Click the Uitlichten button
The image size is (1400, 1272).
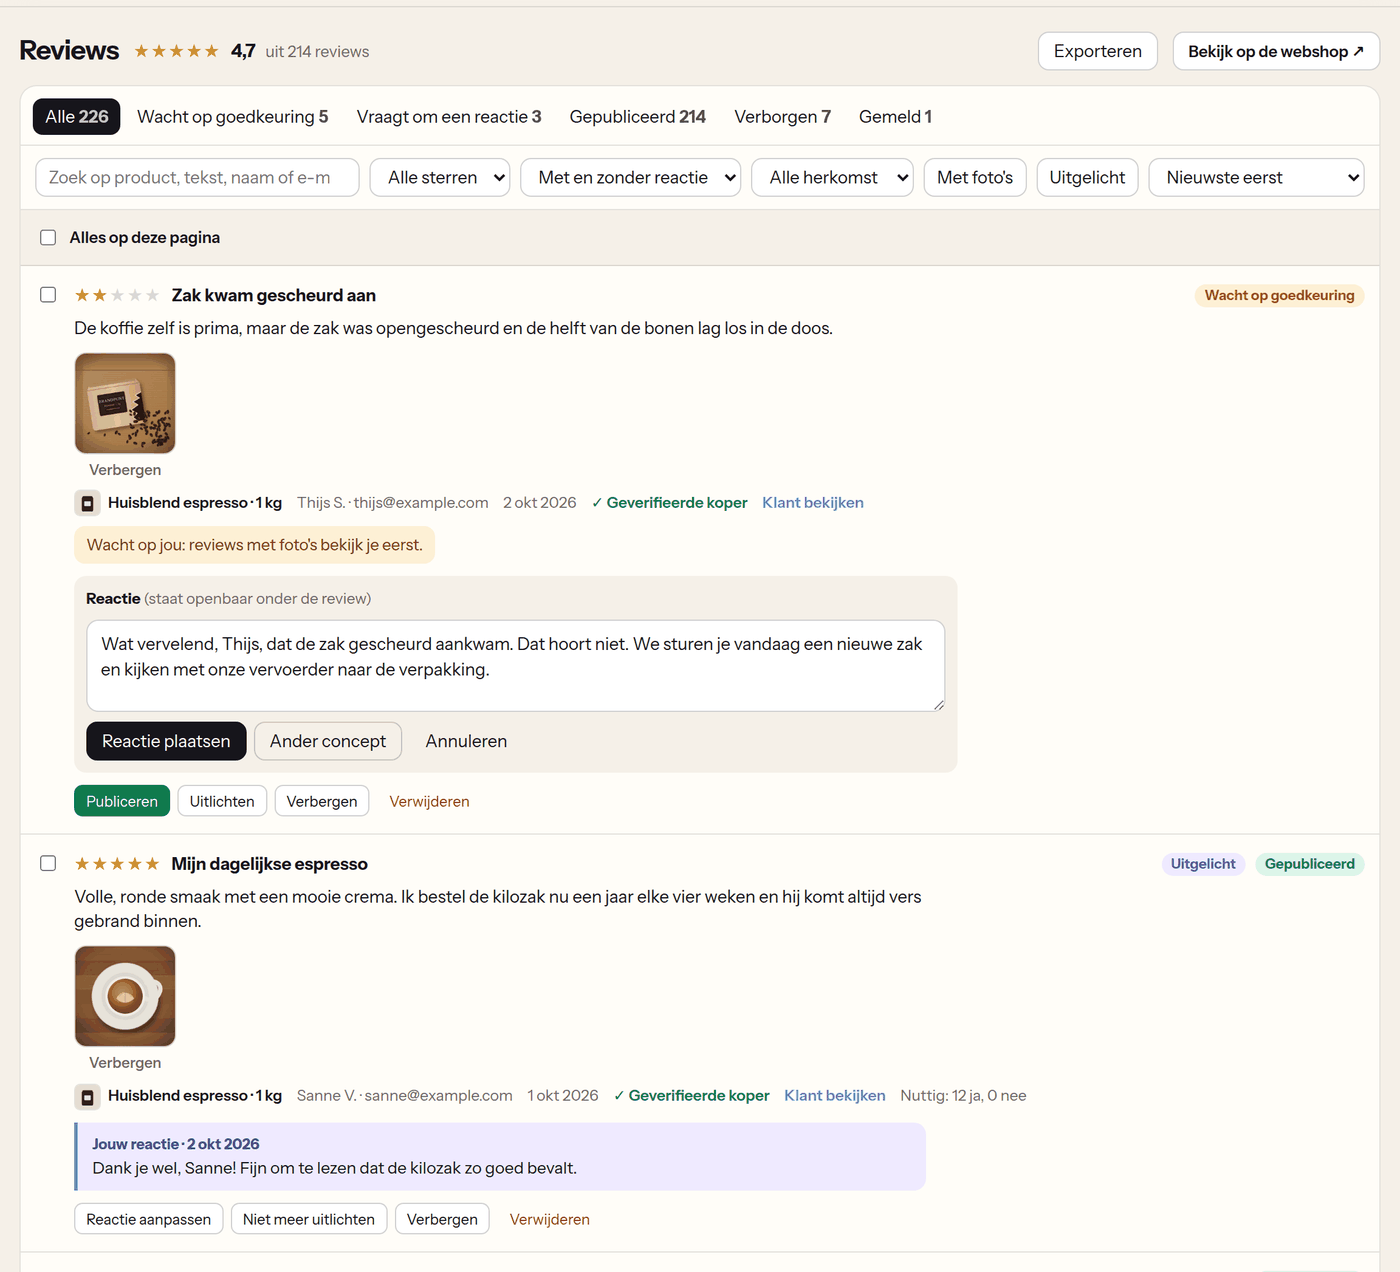click(x=222, y=801)
